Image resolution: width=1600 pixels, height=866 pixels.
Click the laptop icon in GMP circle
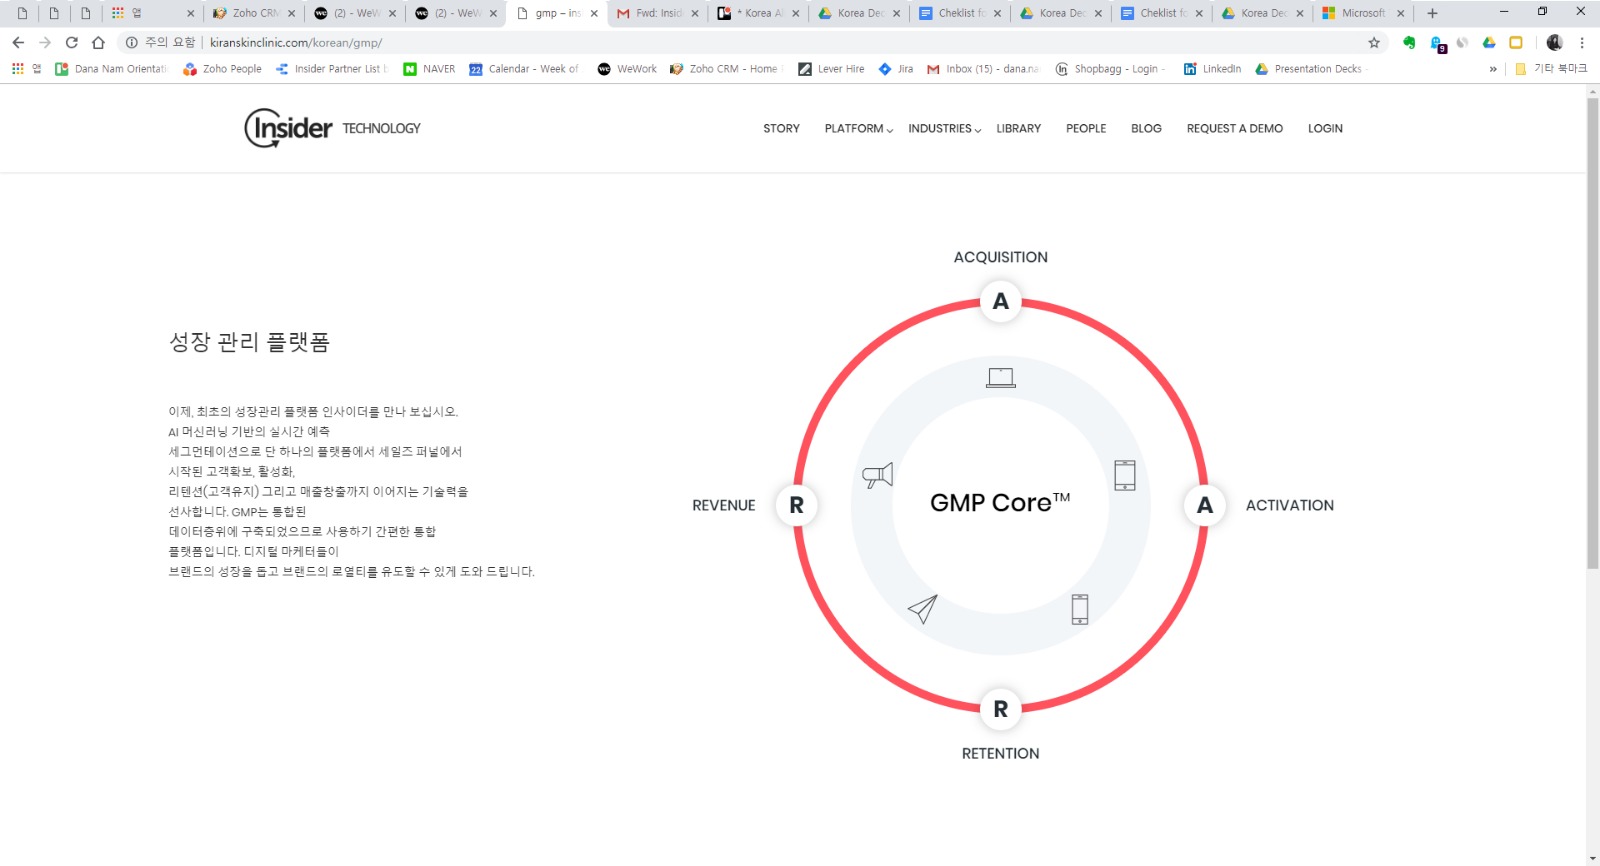tap(1000, 378)
